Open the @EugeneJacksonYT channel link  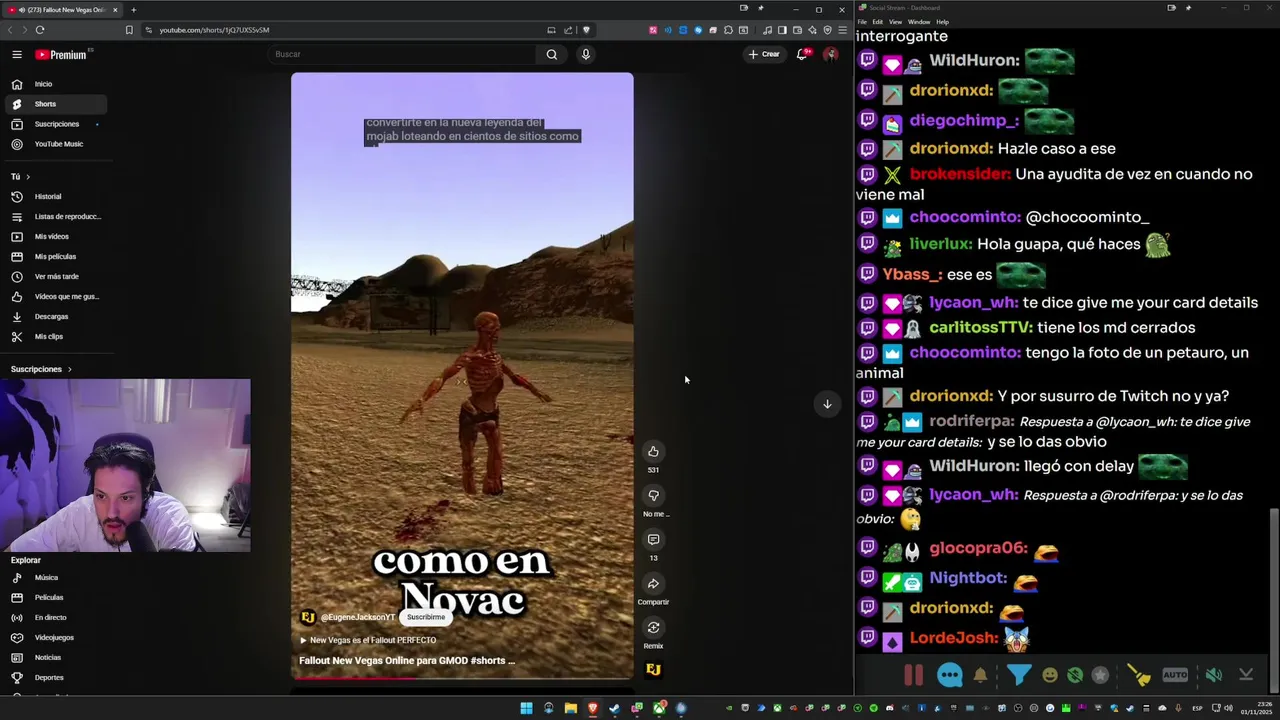(358, 617)
